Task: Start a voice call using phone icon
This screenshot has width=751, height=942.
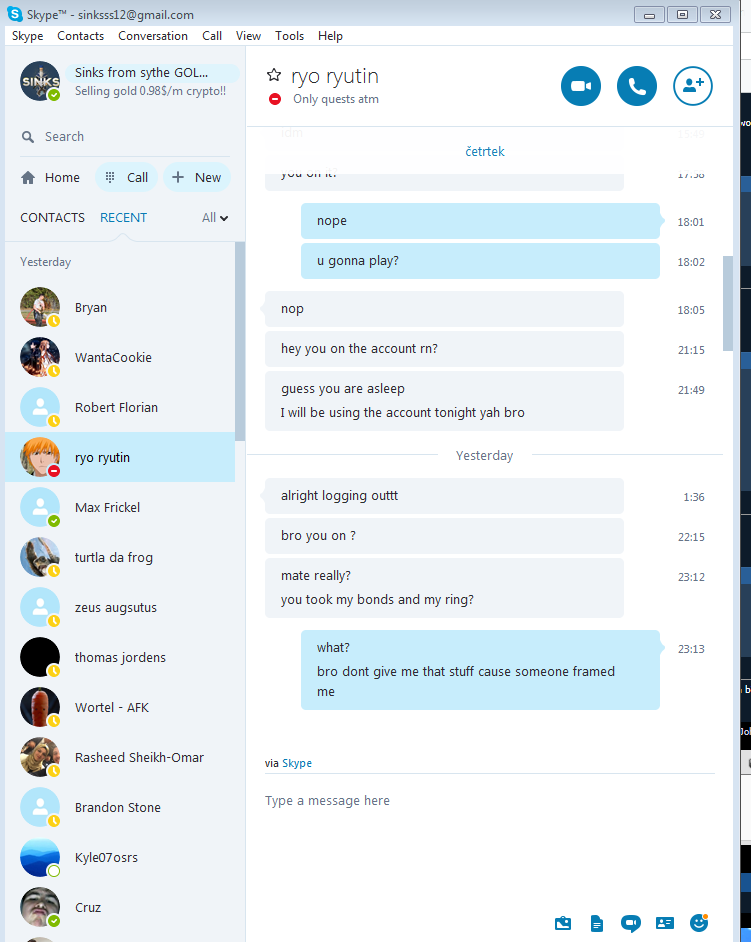Action: (x=636, y=86)
